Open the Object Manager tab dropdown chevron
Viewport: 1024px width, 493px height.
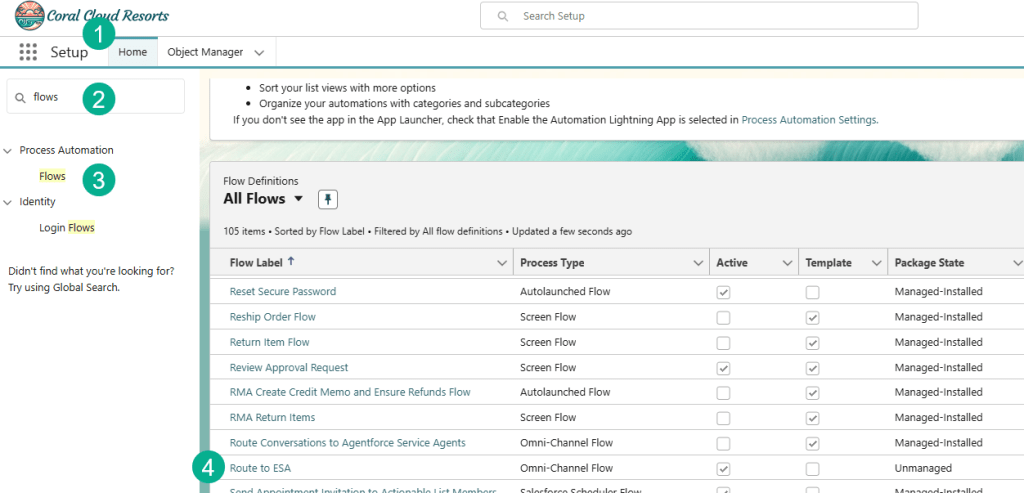[x=259, y=52]
